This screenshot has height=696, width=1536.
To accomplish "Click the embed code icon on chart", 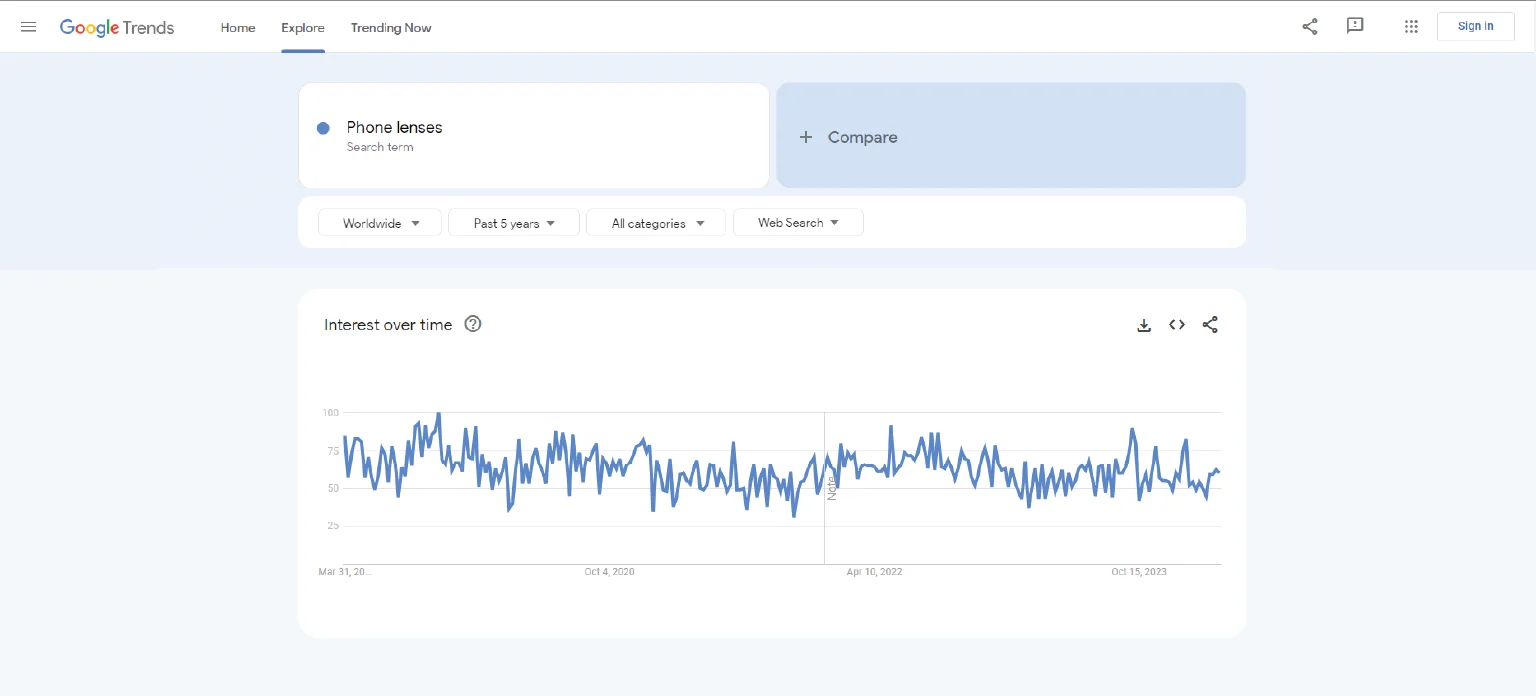I will [1177, 325].
